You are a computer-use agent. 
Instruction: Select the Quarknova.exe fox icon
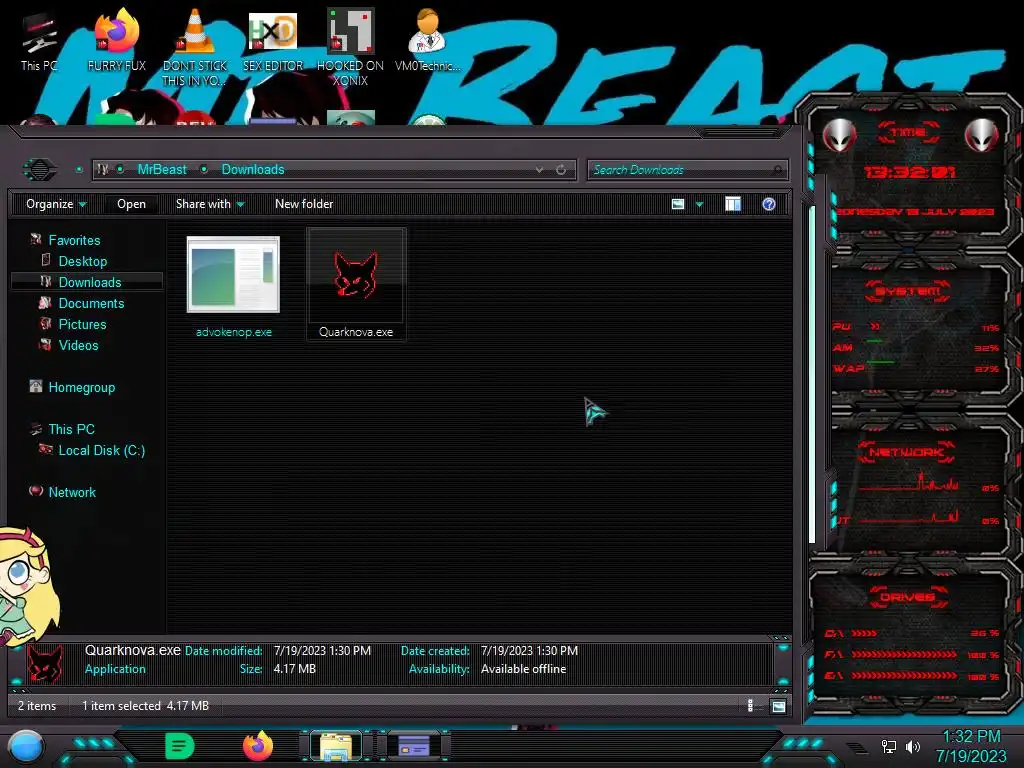(355, 275)
